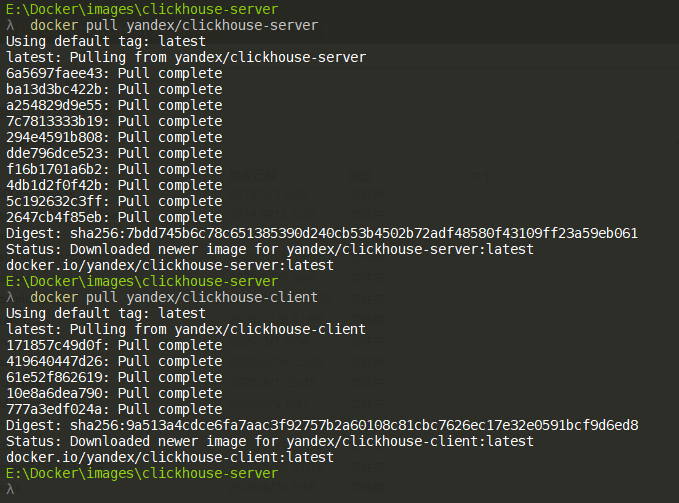Viewport: 679px width, 503px height.
Task: Click layer line 'dde796dce523: Pull complete'
Action: click(x=114, y=154)
